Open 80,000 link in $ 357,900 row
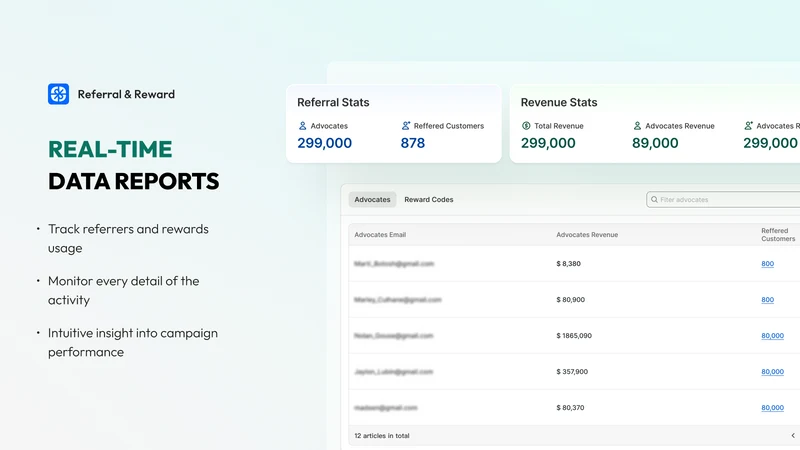800x450 pixels. [x=772, y=371]
